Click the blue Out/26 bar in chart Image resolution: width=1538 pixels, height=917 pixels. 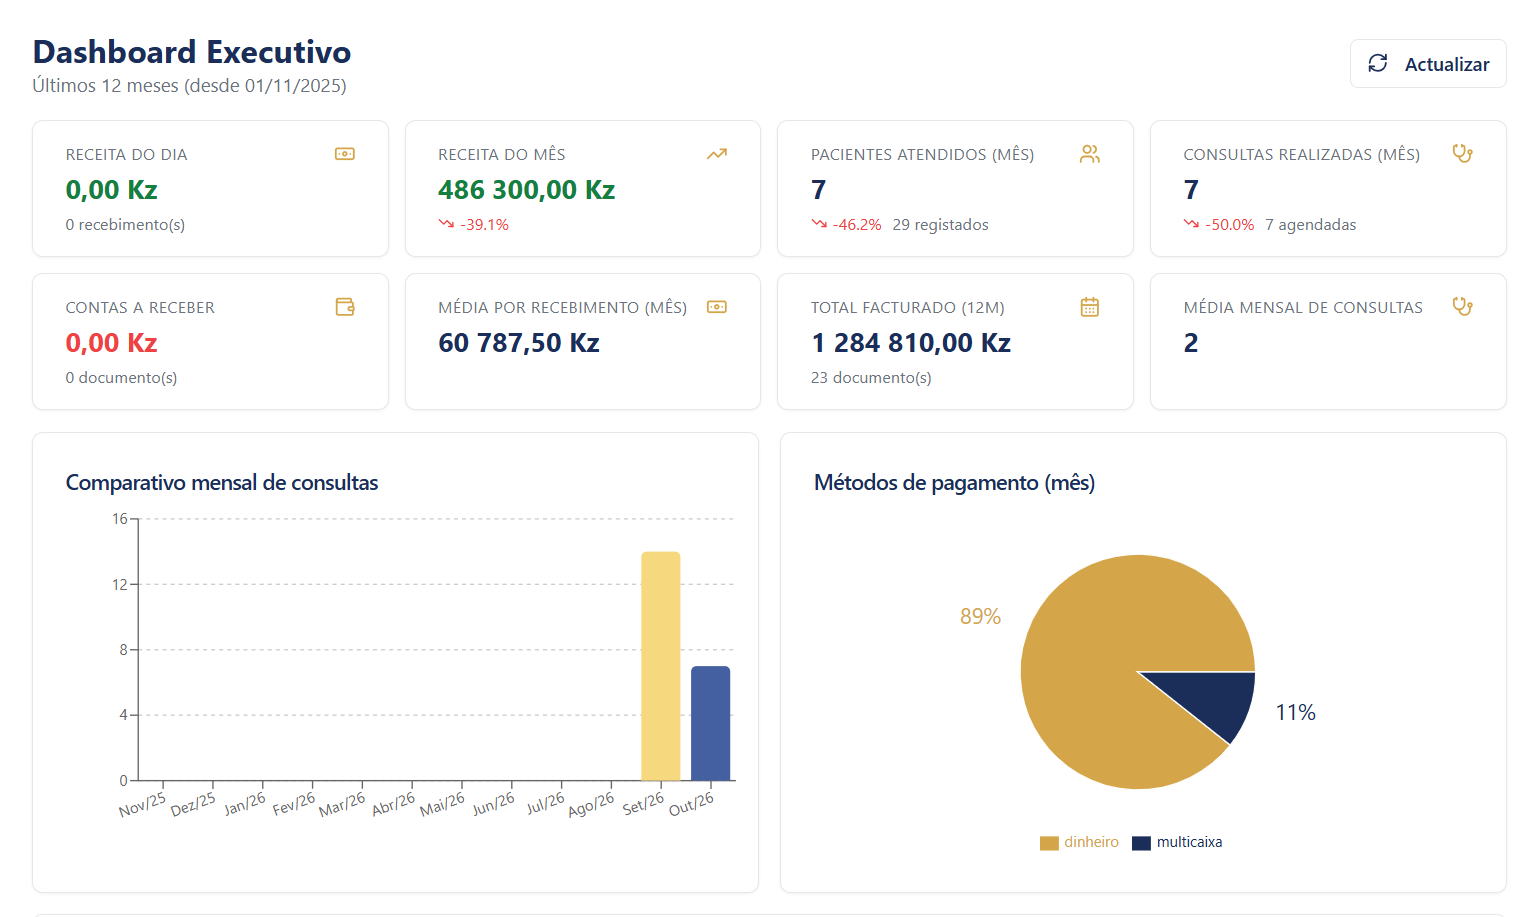click(x=711, y=723)
